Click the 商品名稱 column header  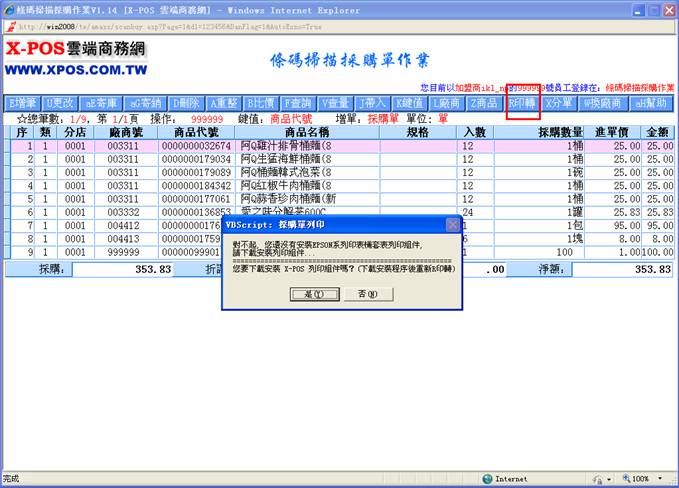306,132
